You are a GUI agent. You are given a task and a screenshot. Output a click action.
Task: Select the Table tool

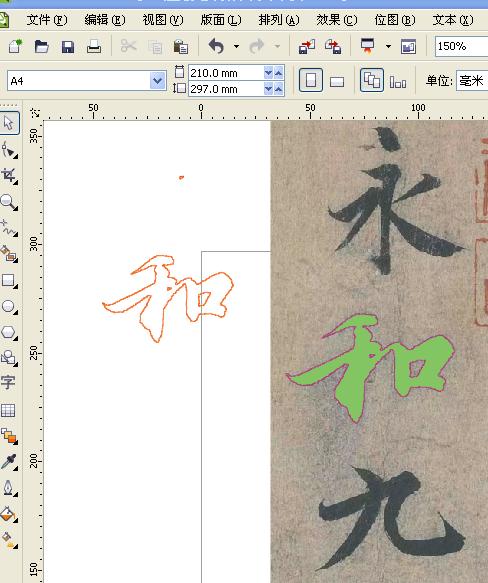pyautogui.click(x=8, y=410)
